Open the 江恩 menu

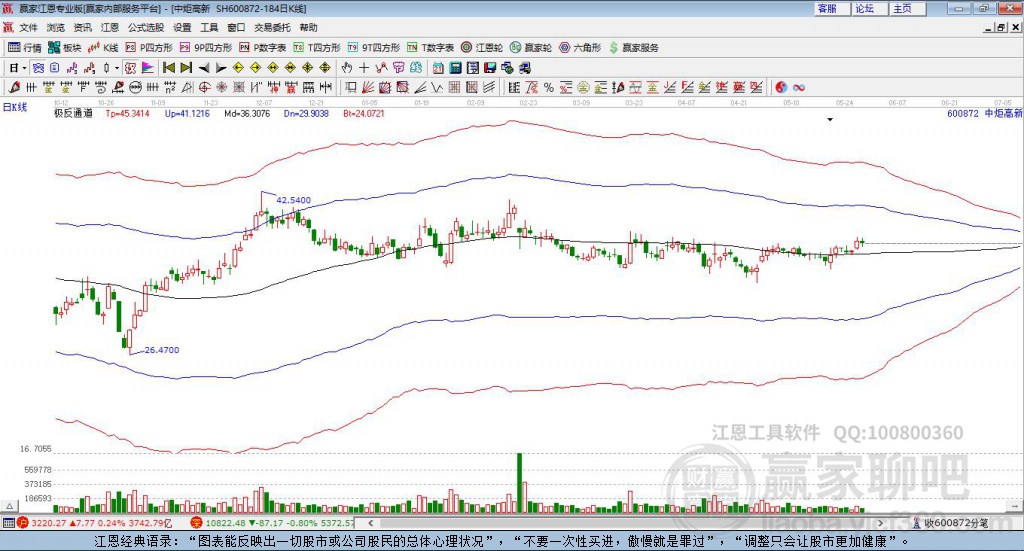[110, 27]
